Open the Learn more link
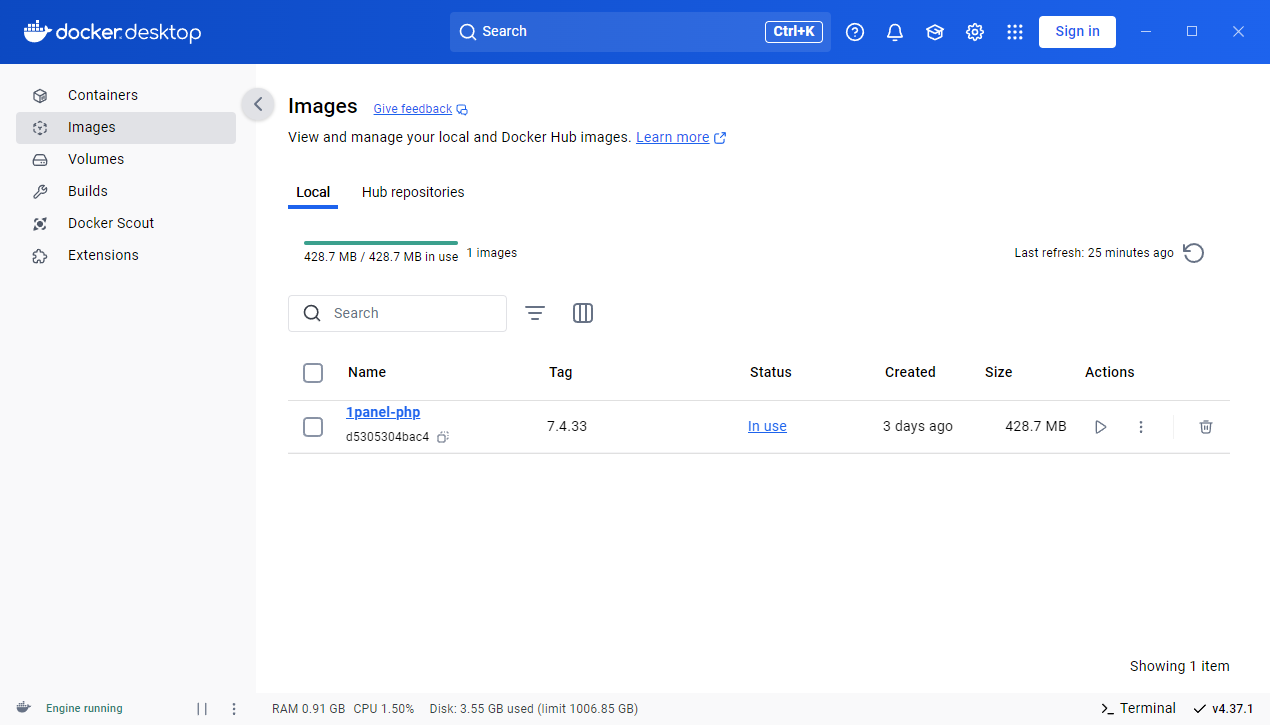This screenshot has width=1270, height=725. tap(672, 138)
